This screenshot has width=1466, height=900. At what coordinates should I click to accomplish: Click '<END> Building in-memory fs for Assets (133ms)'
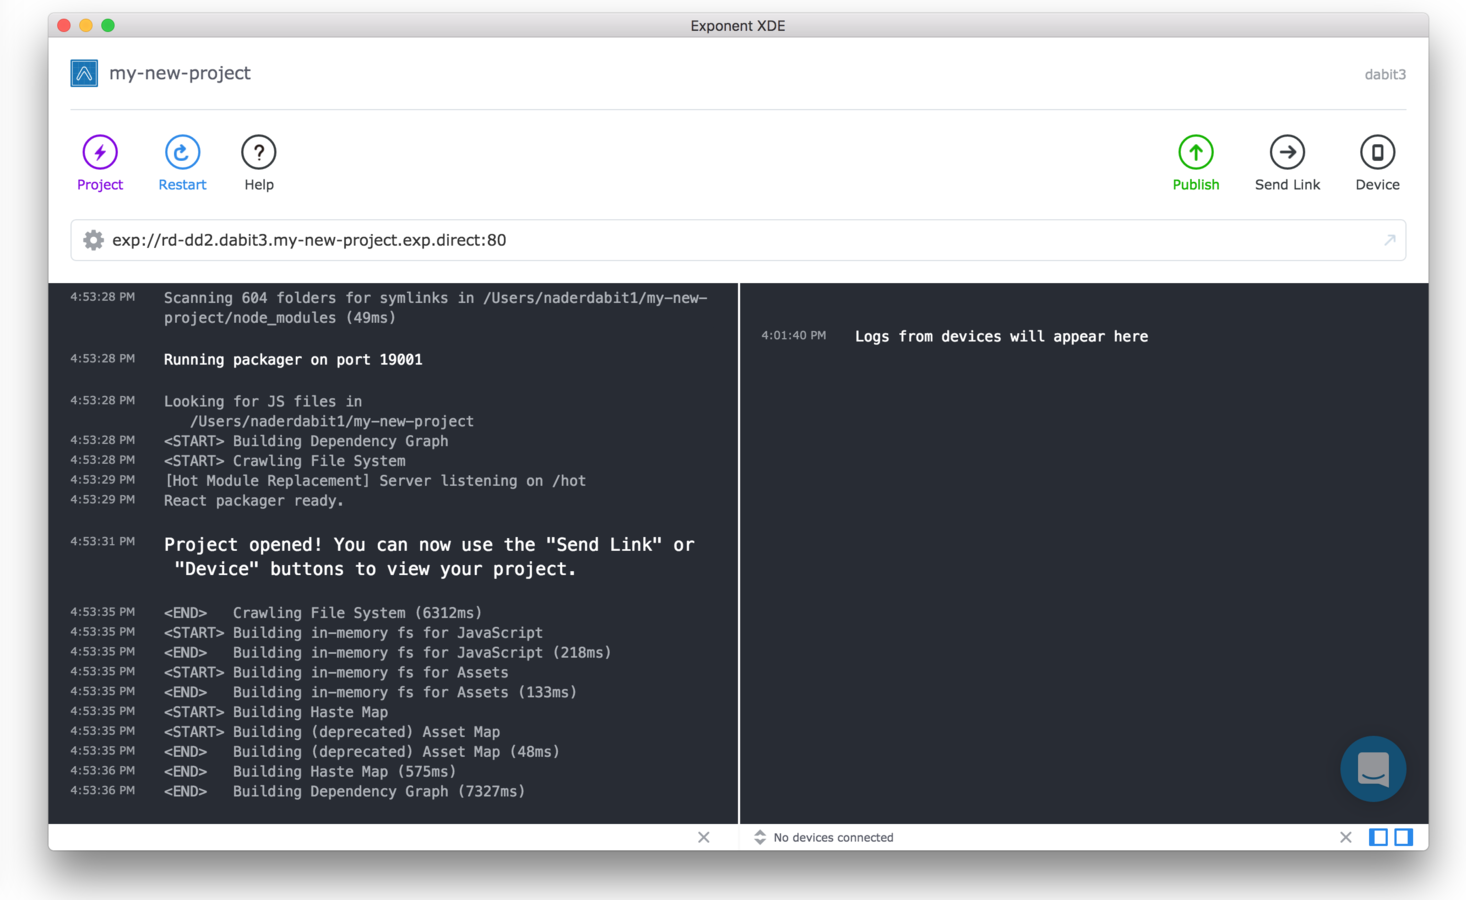click(370, 692)
